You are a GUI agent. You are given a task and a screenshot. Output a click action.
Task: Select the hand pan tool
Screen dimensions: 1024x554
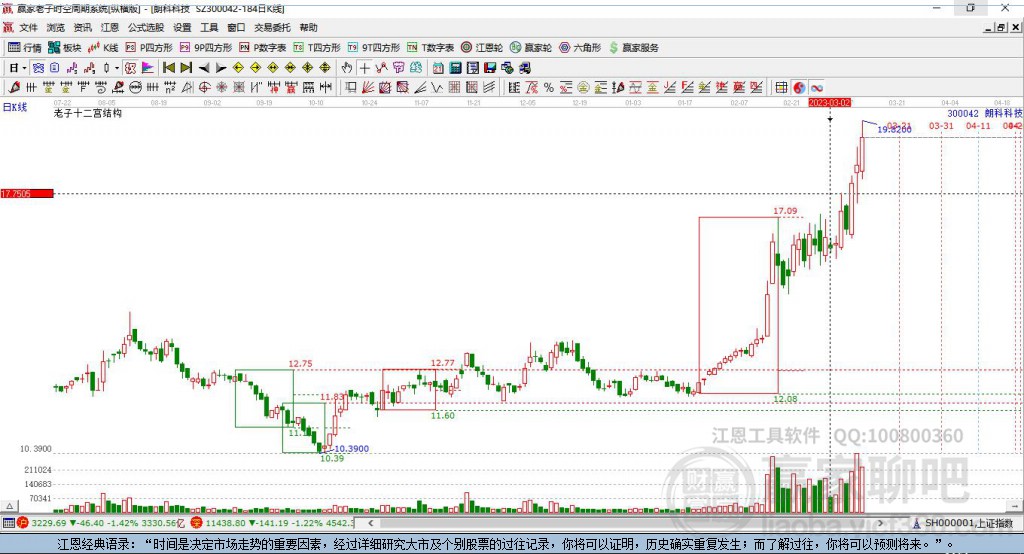pyautogui.click(x=346, y=68)
